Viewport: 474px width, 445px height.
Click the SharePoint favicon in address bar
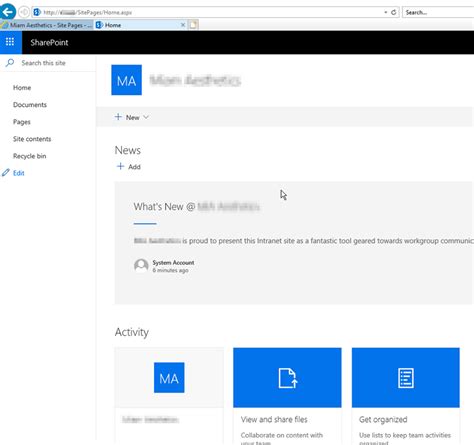(x=37, y=12)
